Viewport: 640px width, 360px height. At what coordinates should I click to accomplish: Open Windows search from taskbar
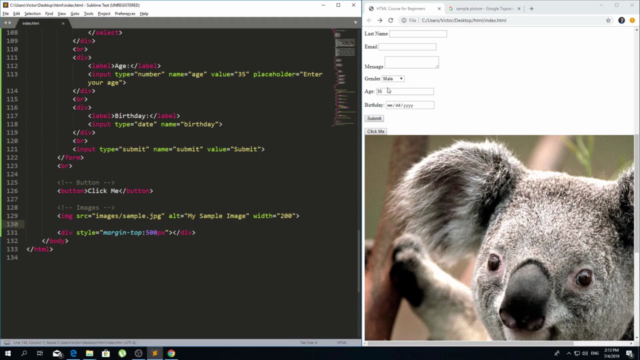(x=24, y=353)
